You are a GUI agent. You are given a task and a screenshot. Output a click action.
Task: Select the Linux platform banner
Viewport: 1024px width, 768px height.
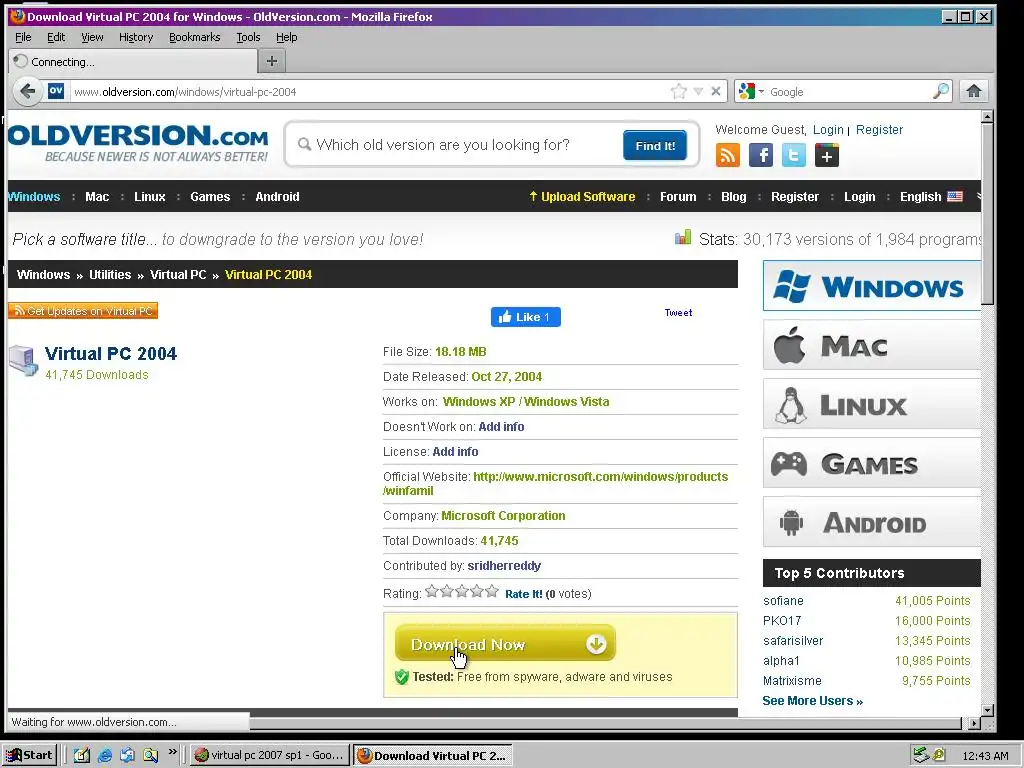872,404
